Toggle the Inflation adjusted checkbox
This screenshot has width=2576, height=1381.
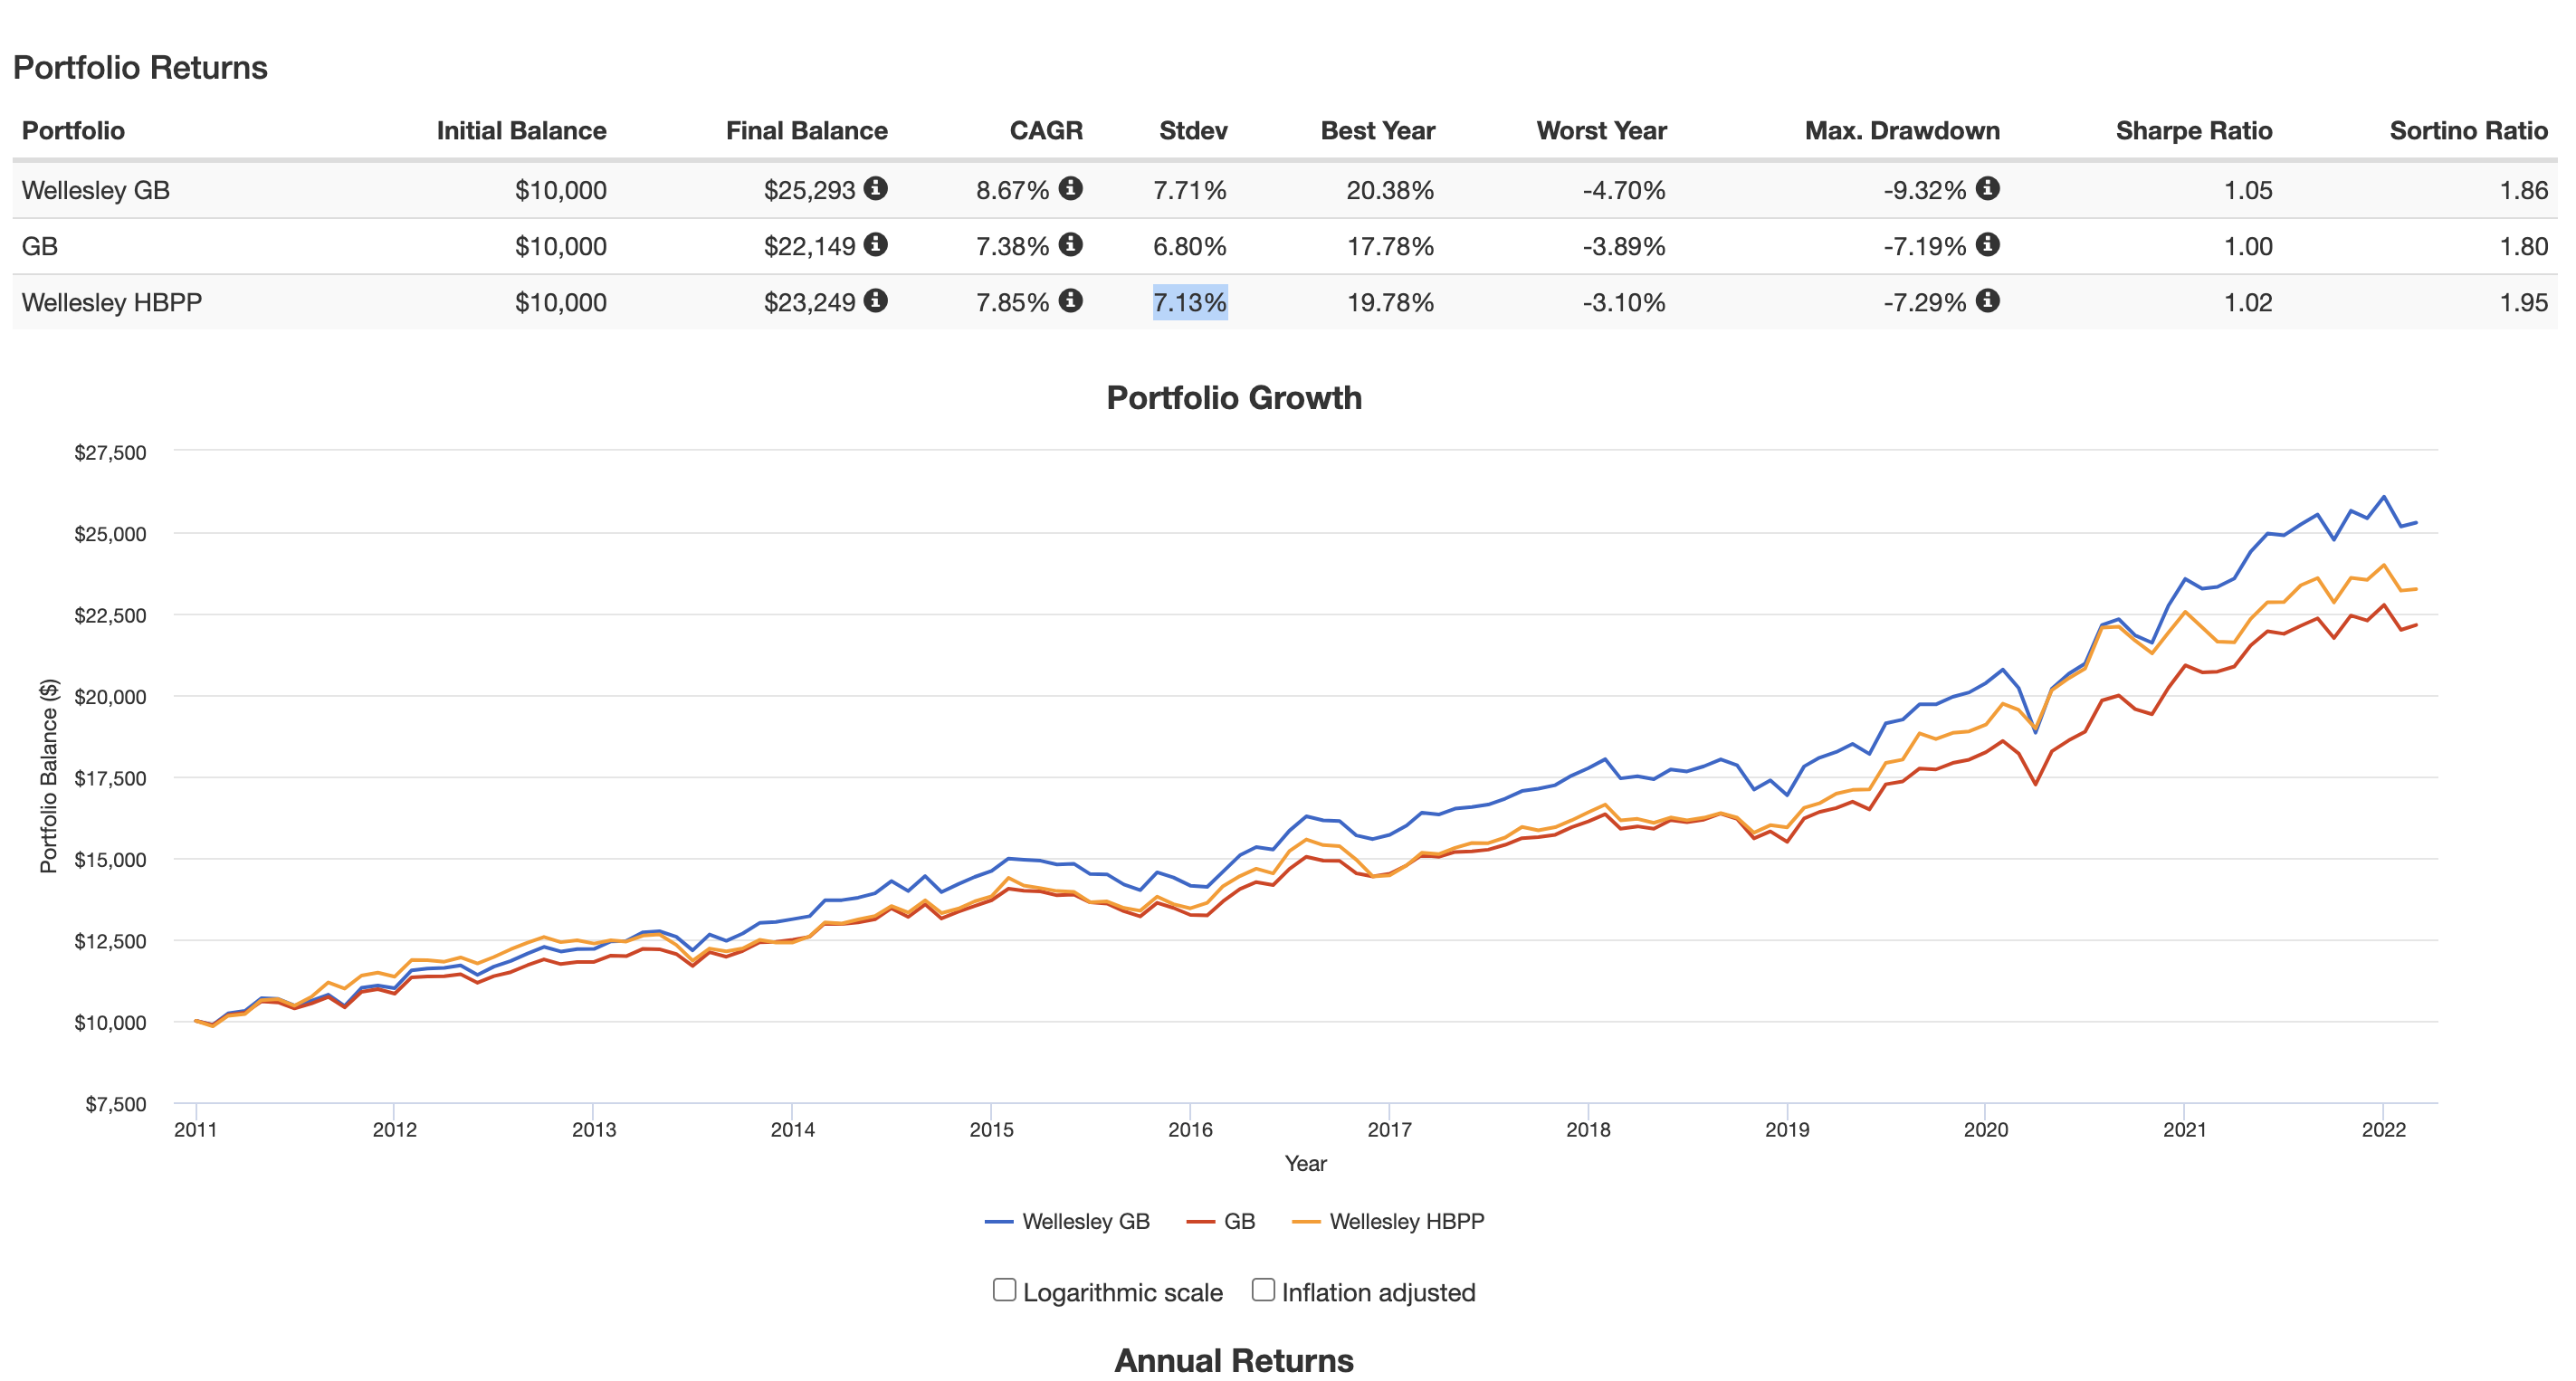pyautogui.click(x=1263, y=1290)
